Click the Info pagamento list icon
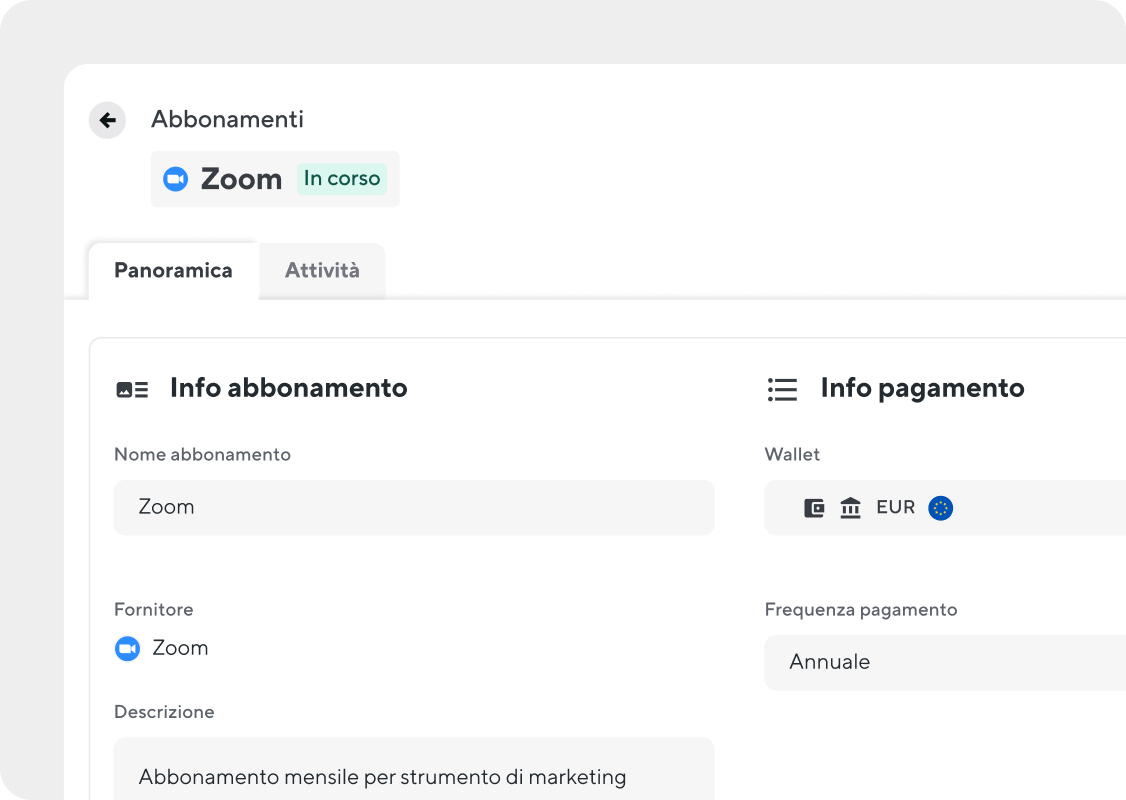Image resolution: width=1126 pixels, height=800 pixels. tap(783, 389)
